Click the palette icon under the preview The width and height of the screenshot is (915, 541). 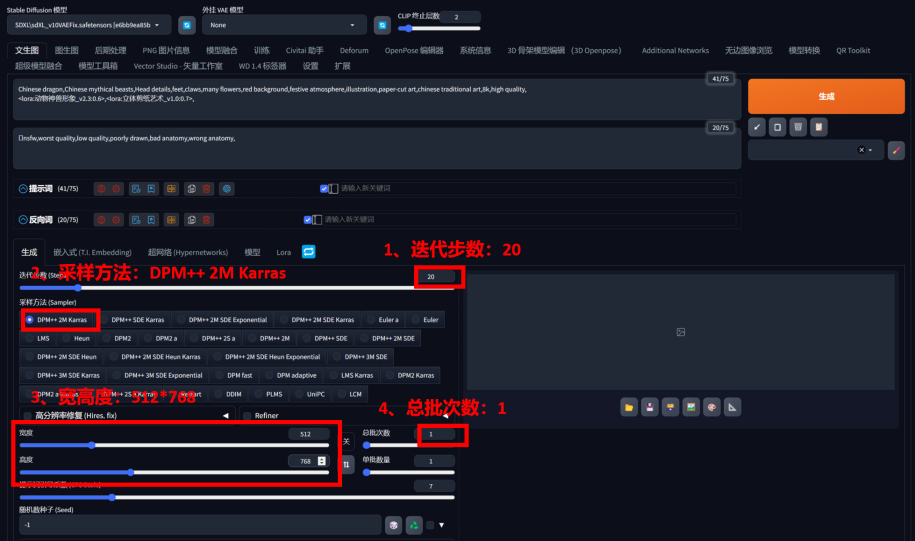click(711, 407)
